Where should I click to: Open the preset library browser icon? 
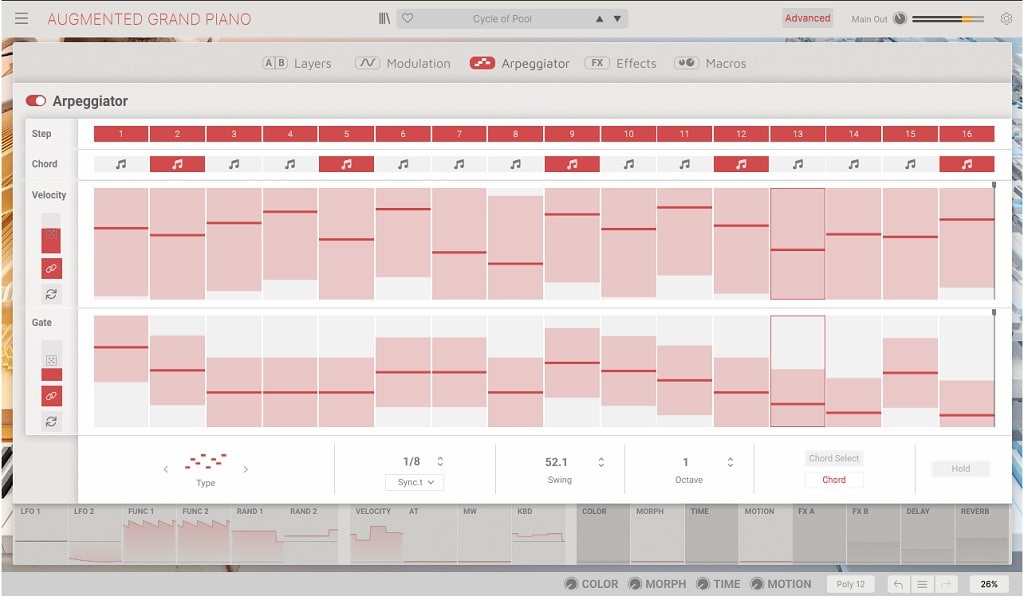pyautogui.click(x=384, y=18)
